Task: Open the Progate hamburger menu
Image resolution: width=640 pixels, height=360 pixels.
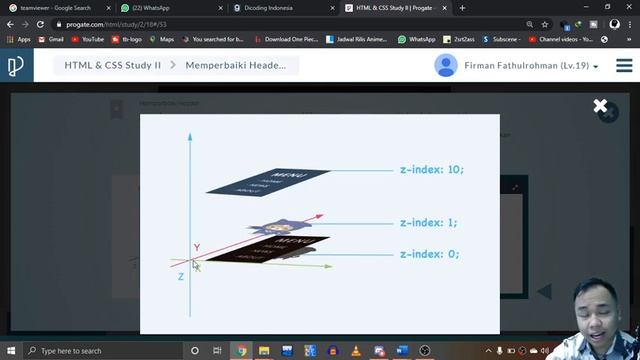Action: pos(624,65)
